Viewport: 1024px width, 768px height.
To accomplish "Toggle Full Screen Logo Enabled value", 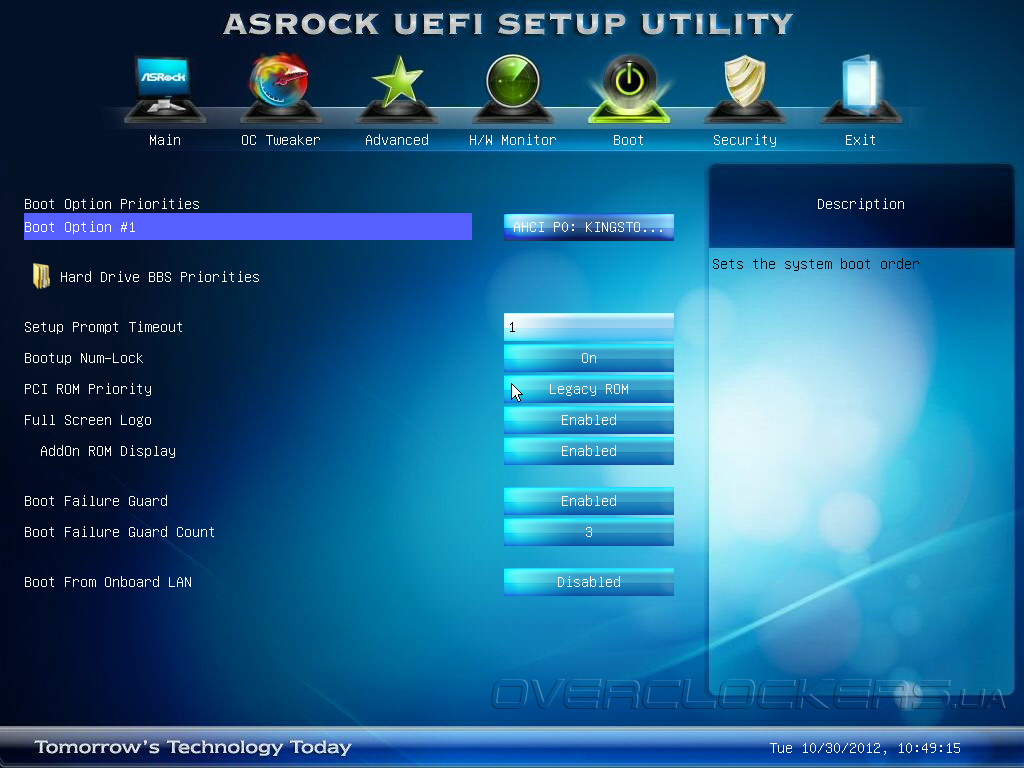I will pyautogui.click(x=588, y=420).
